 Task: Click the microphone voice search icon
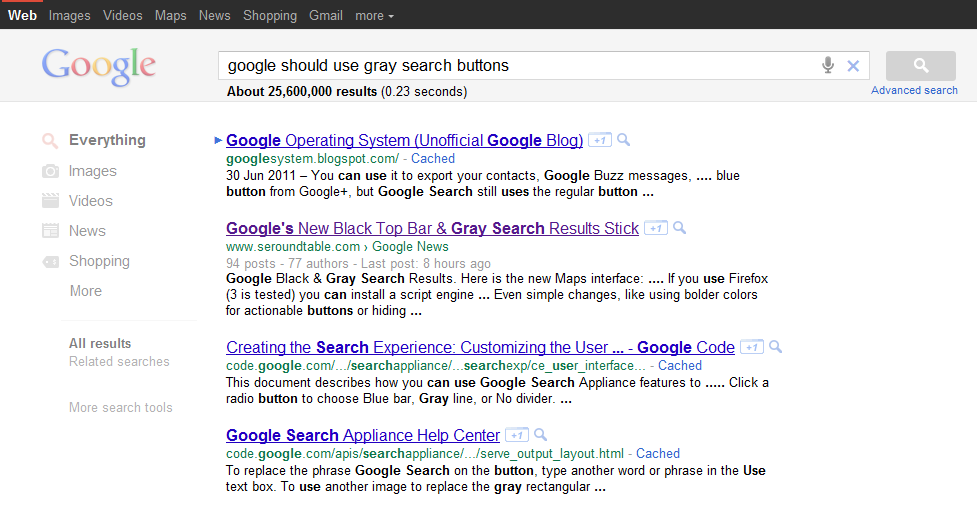pos(827,65)
